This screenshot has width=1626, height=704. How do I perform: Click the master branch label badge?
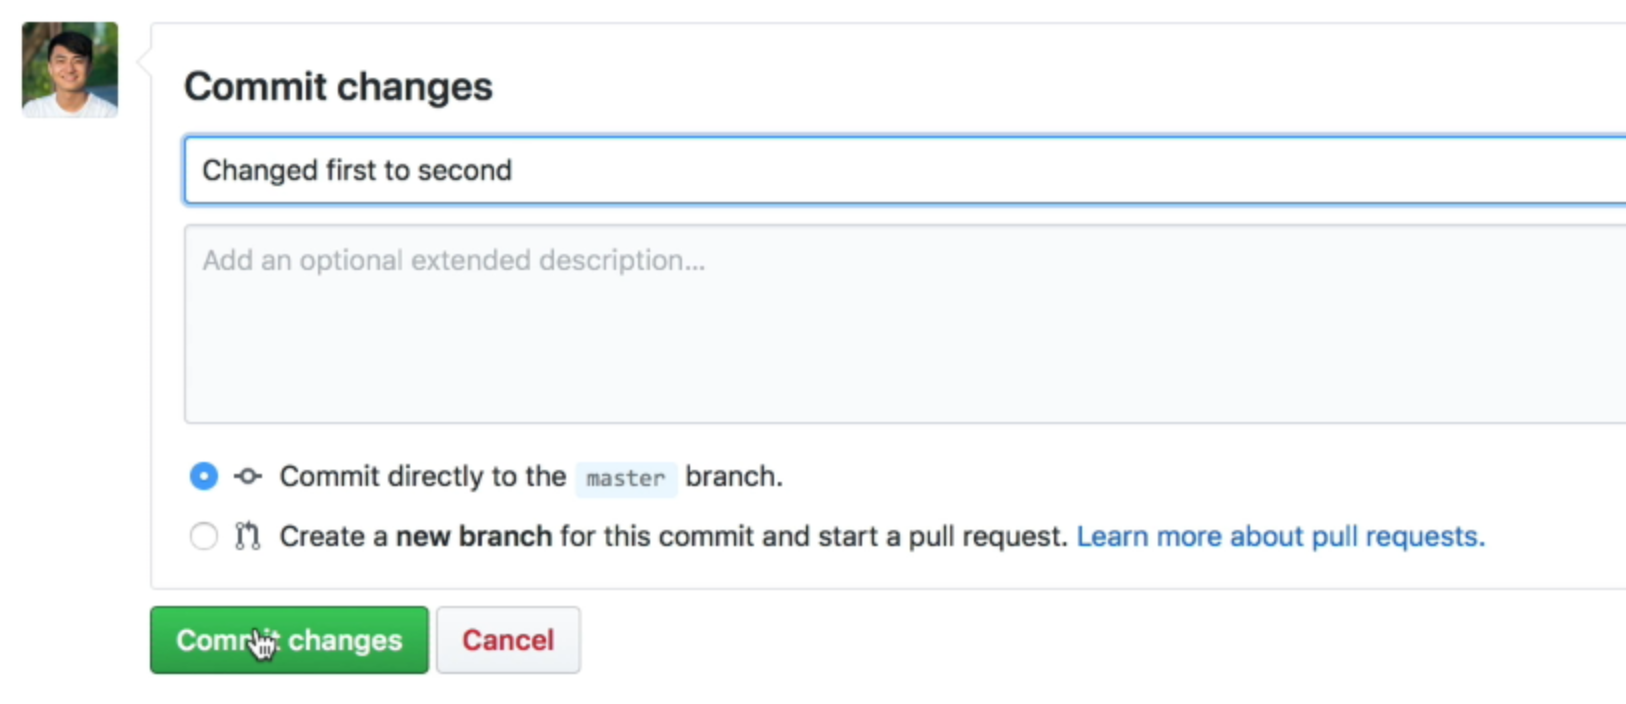point(626,479)
